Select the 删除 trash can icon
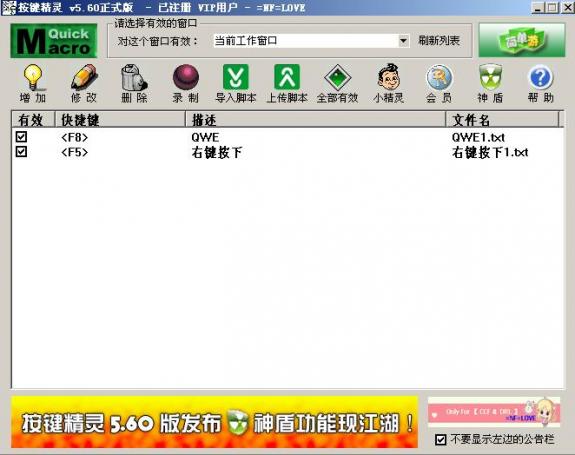Viewport: 575px width, 455px height. (134, 77)
